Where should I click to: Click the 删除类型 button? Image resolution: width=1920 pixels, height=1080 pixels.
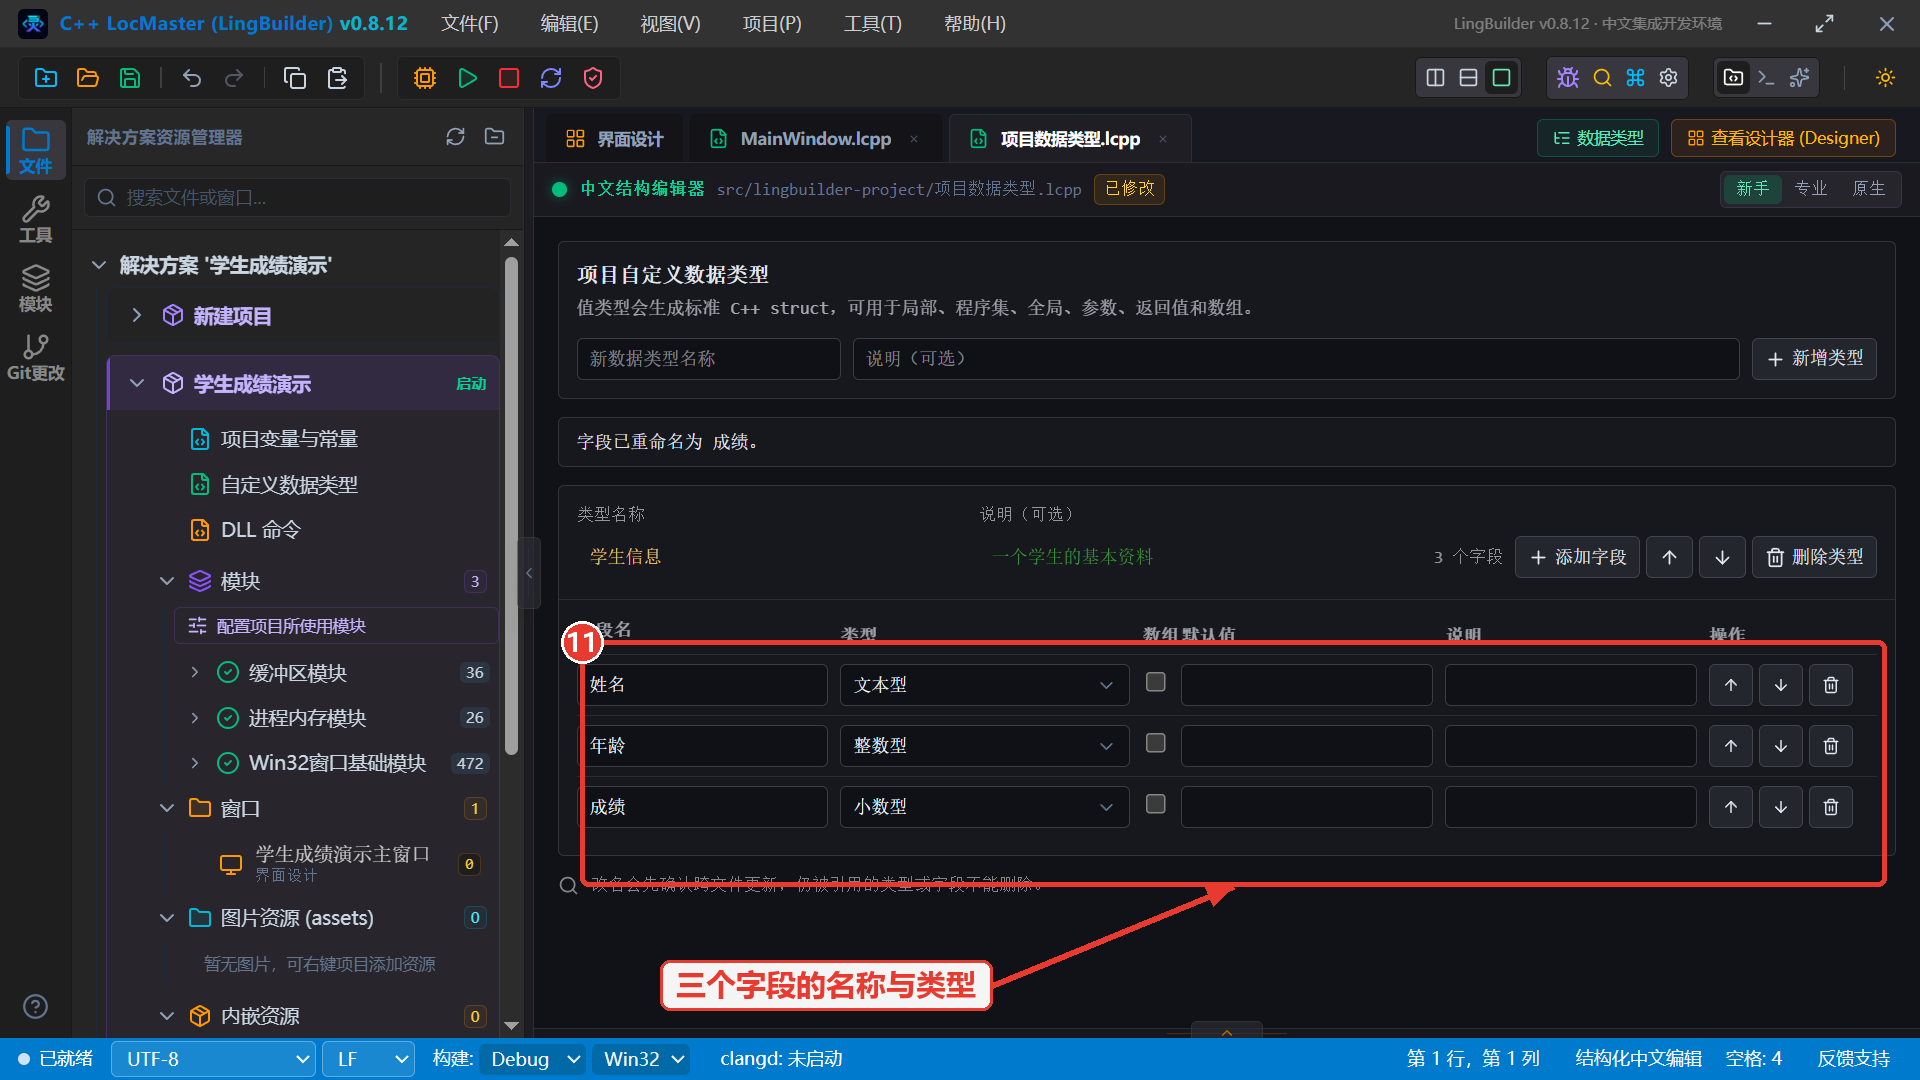1814,557
